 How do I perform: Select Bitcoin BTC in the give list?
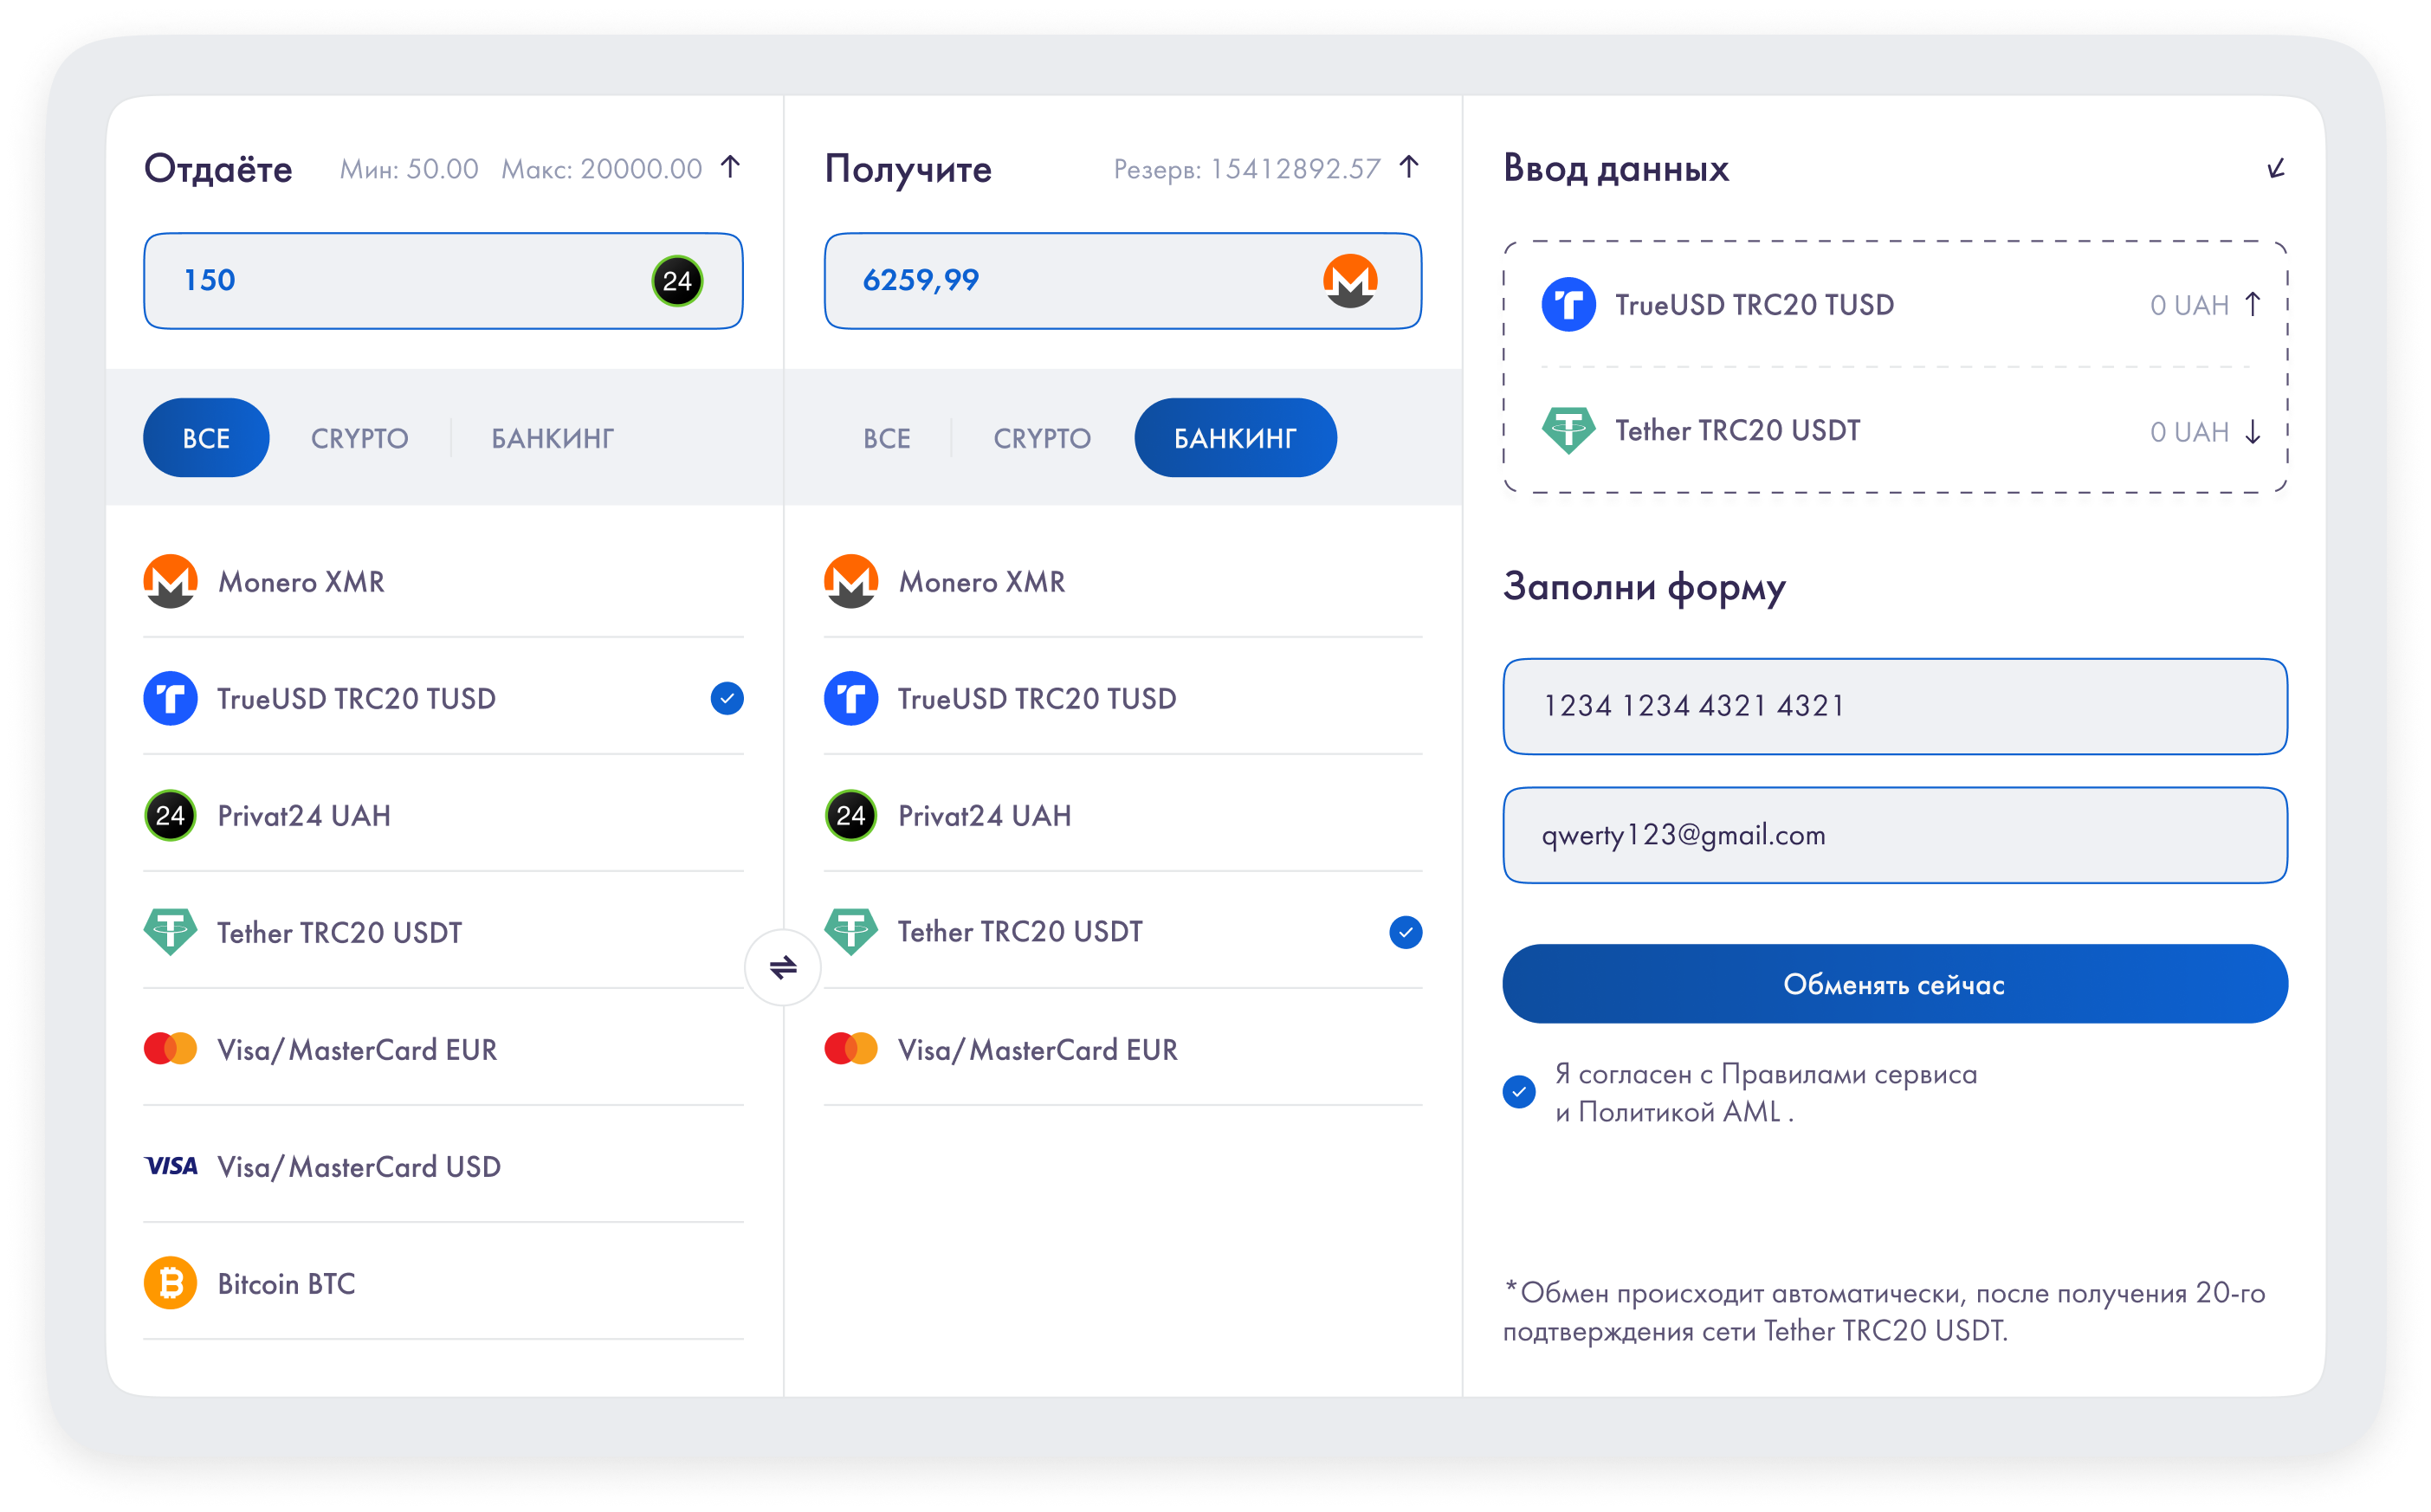pyautogui.click(x=286, y=1283)
